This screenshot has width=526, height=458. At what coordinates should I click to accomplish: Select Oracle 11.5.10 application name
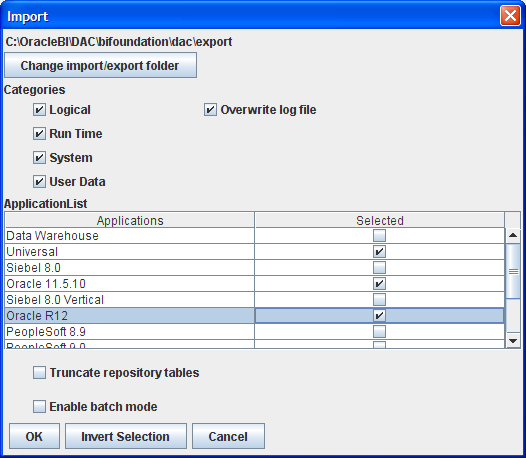click(x=46, y=284)
